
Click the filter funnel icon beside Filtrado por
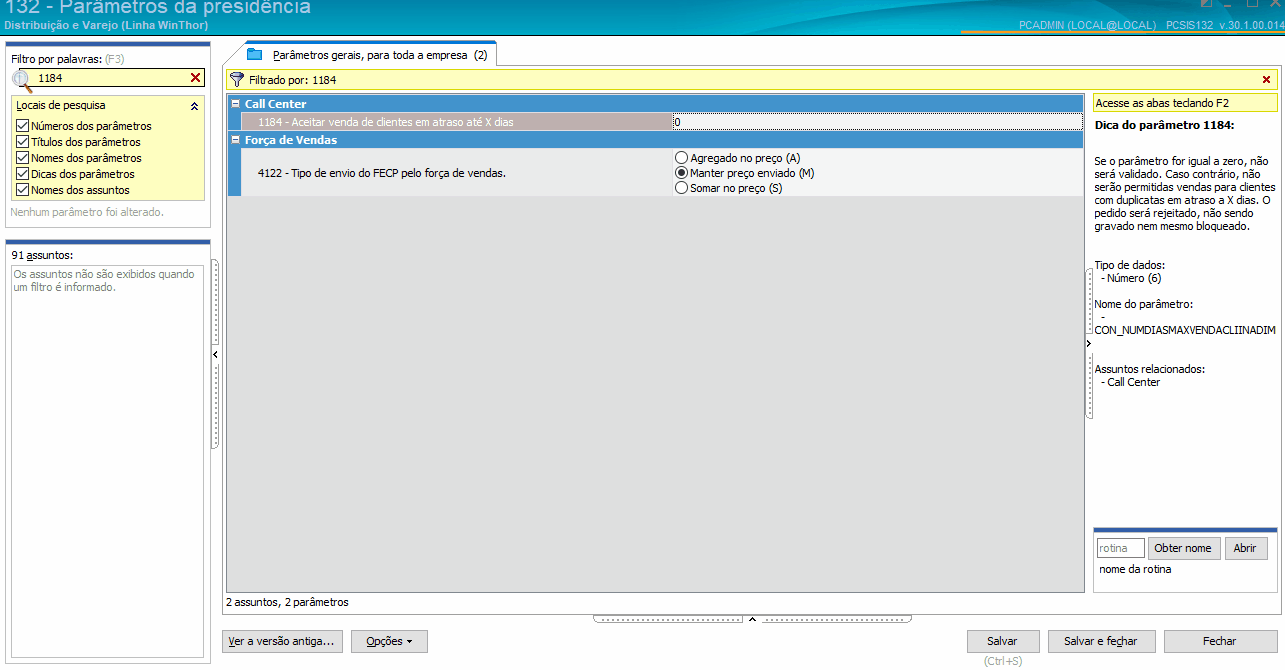[x=237, y=80]
